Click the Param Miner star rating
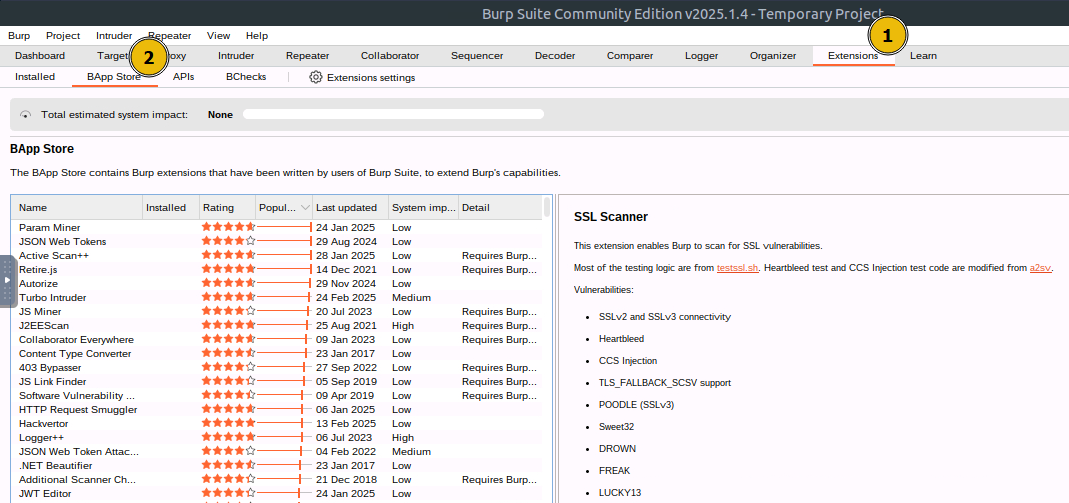Image resolution: width=1069 pixels, height=503 pixels. point(228,227)
